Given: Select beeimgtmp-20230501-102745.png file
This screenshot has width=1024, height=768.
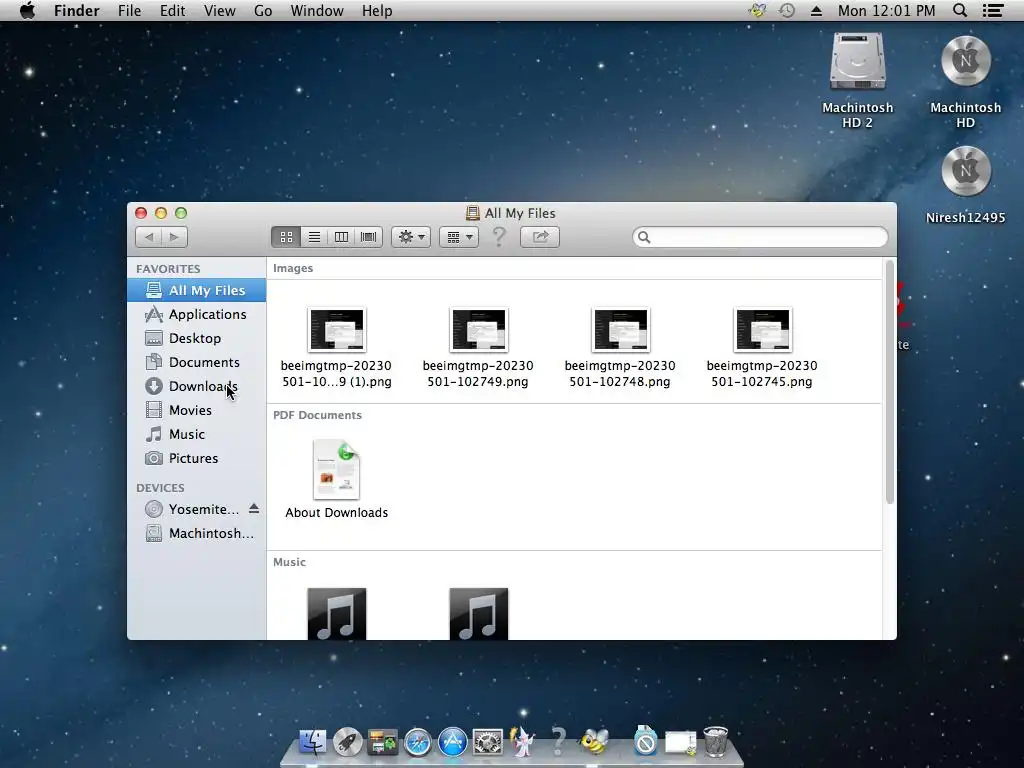Looking at the screenshot, I should [x=762, y=347].
